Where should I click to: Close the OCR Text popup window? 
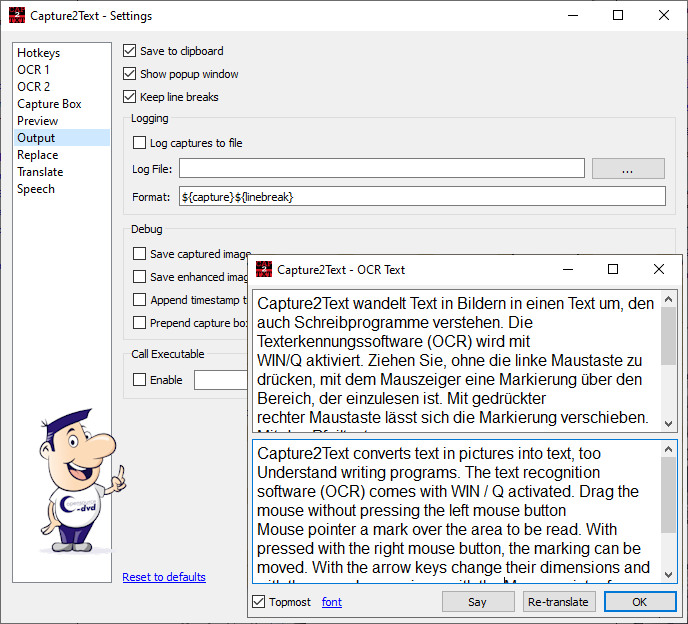point(659,269)
